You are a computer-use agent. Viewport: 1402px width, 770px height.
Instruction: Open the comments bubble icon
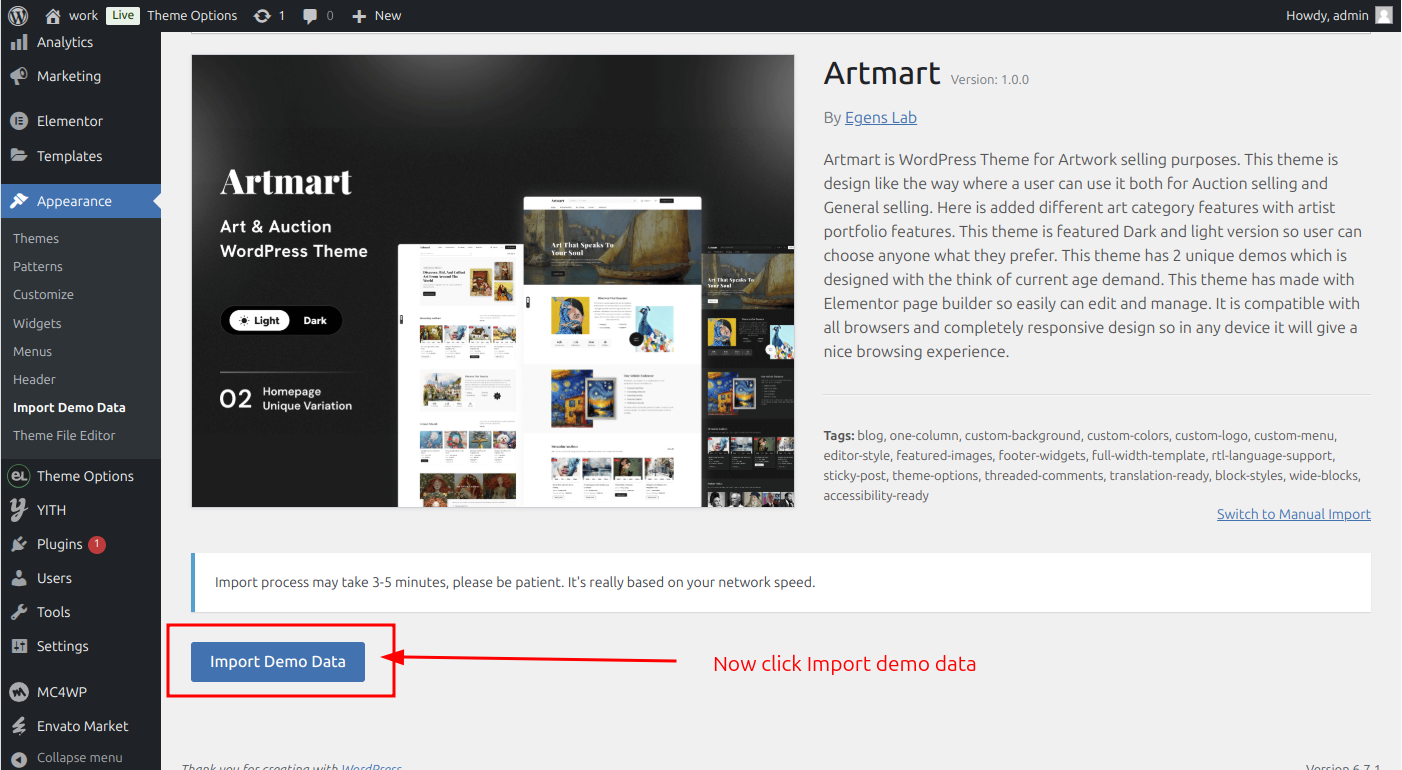click(x=311, y=16)
